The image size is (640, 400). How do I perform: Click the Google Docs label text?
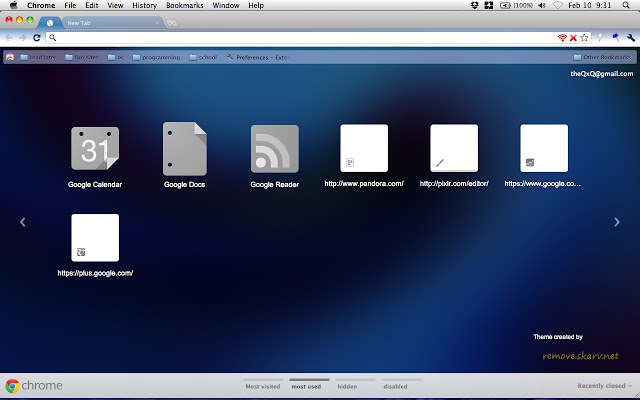coord(184,184)
